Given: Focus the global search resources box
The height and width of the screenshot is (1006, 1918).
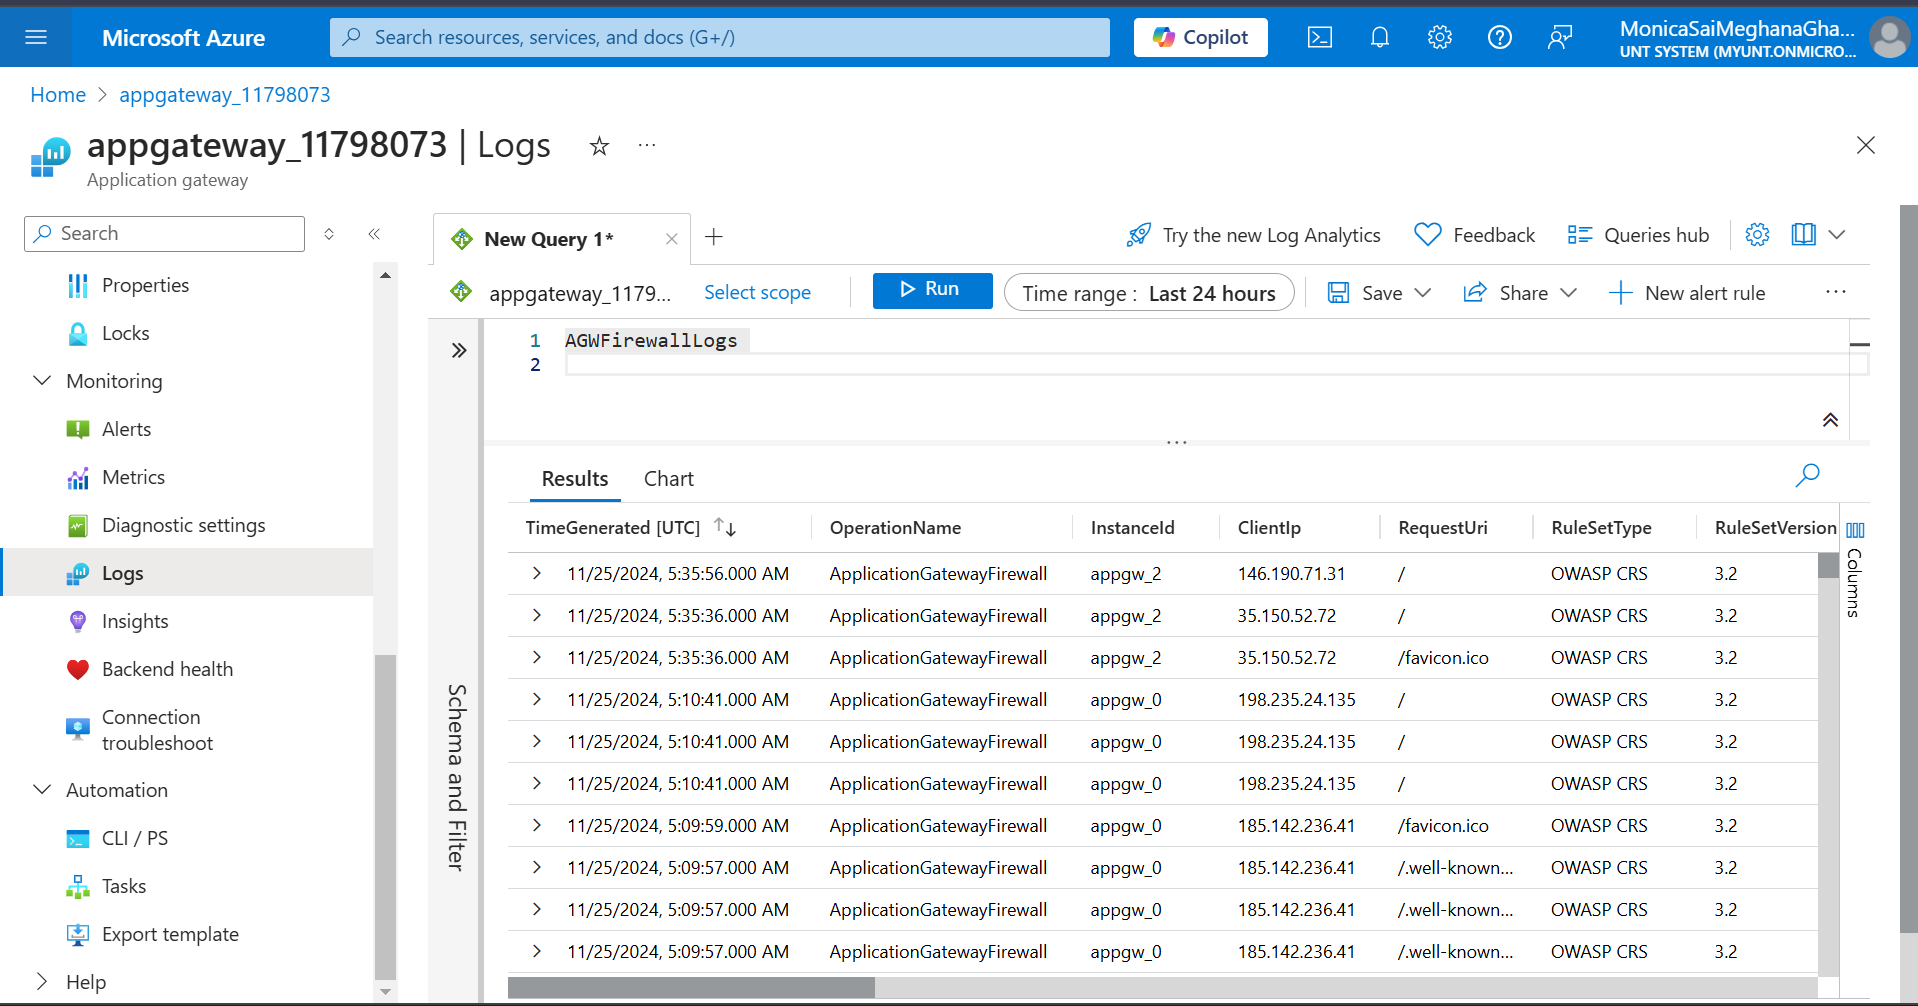Looking at the screenshot, I should (720, 37).
